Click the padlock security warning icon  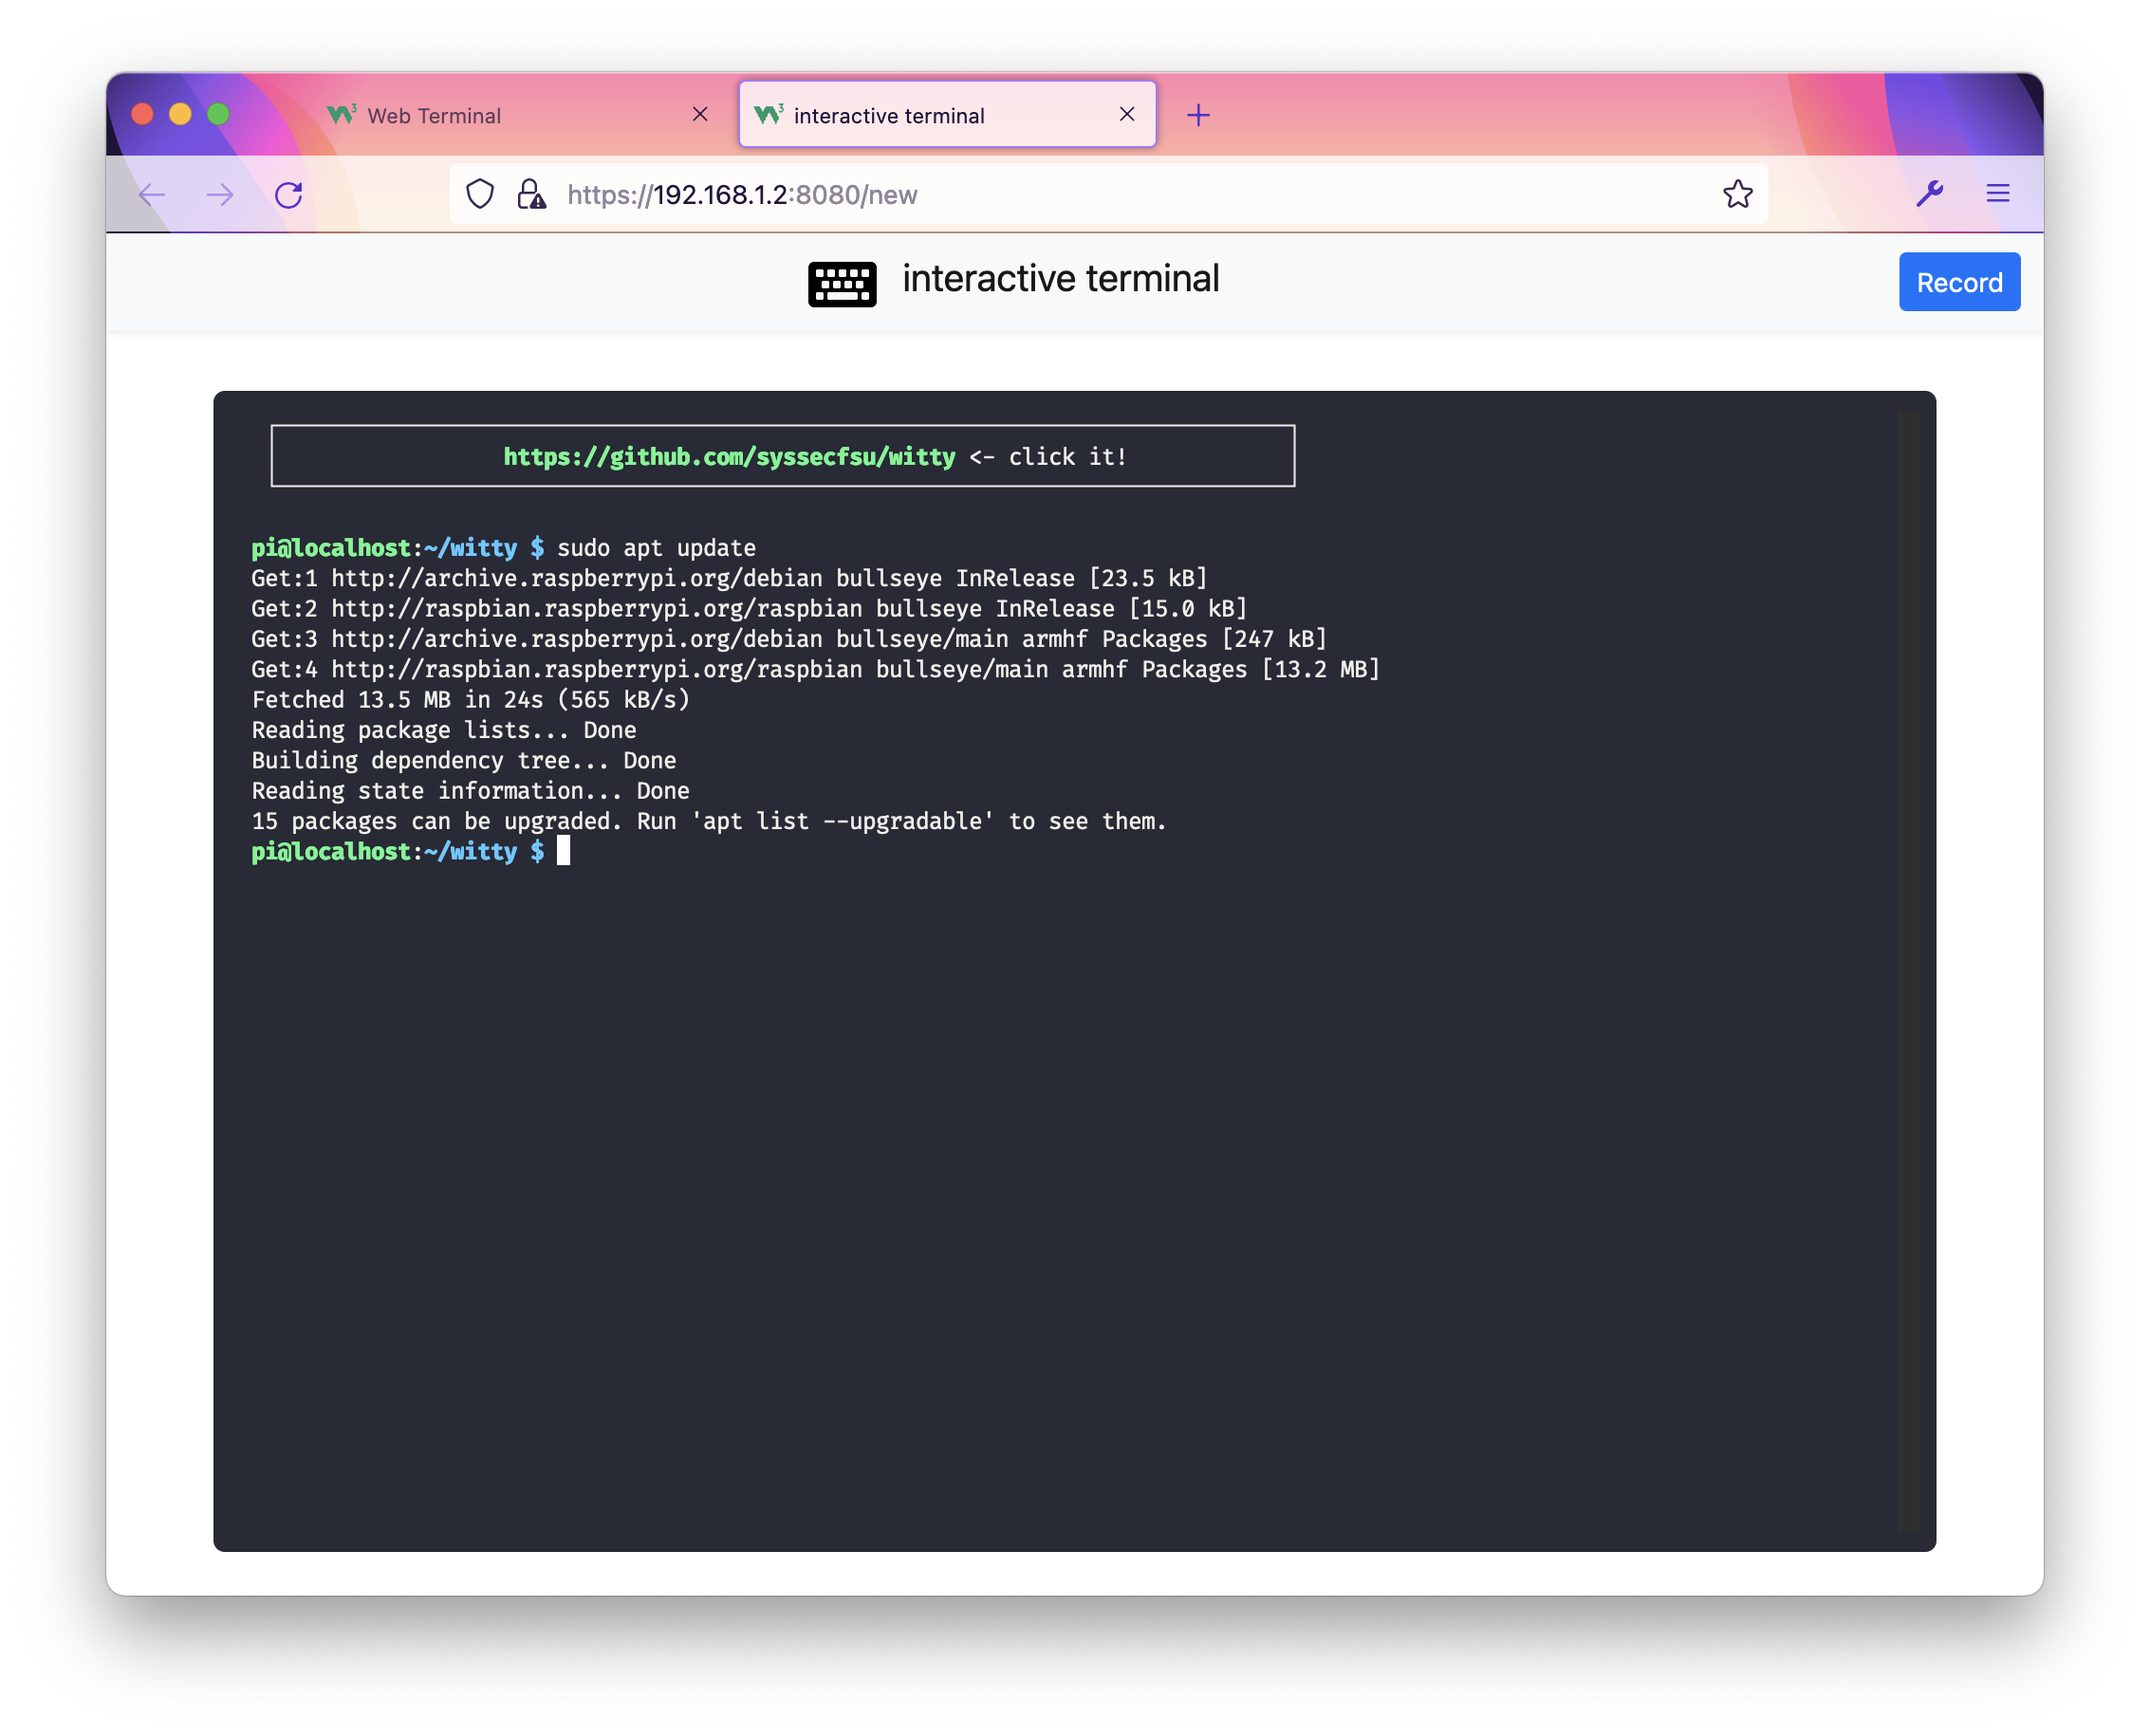coord(531,194)
